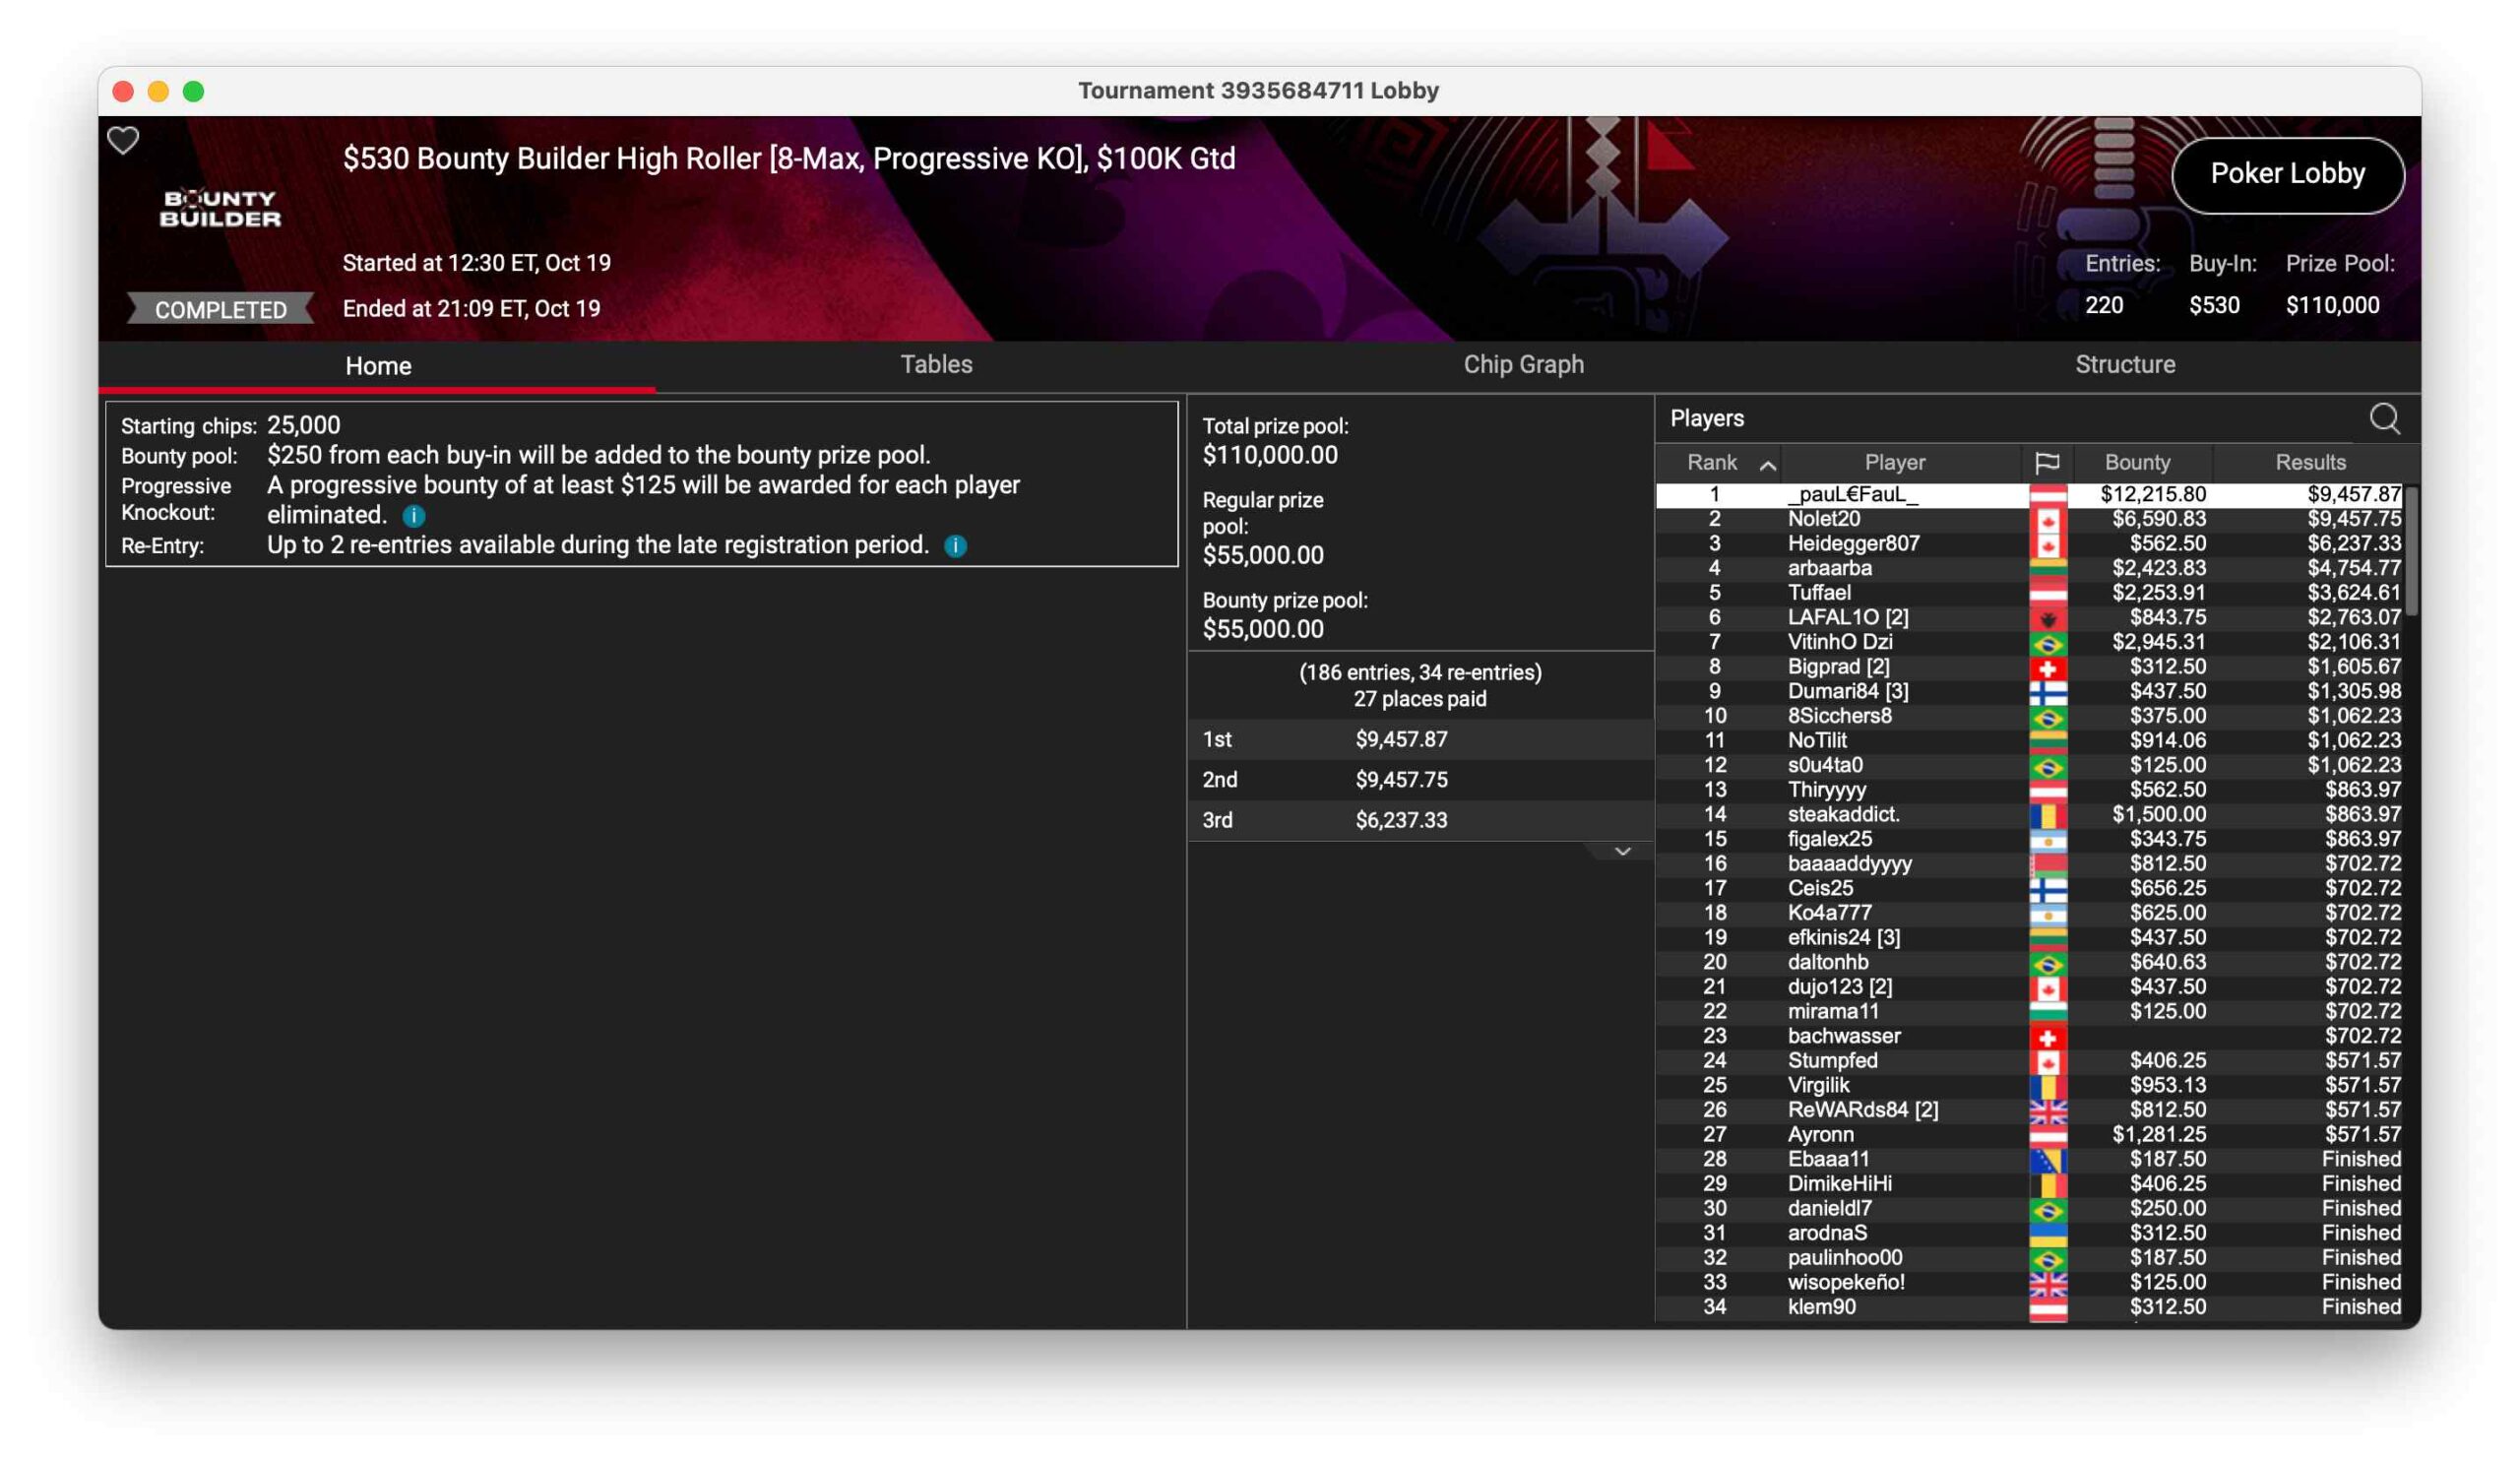Sort by the Bounty column header
Screen dimensions: 2520x1460
[2137, 463]
